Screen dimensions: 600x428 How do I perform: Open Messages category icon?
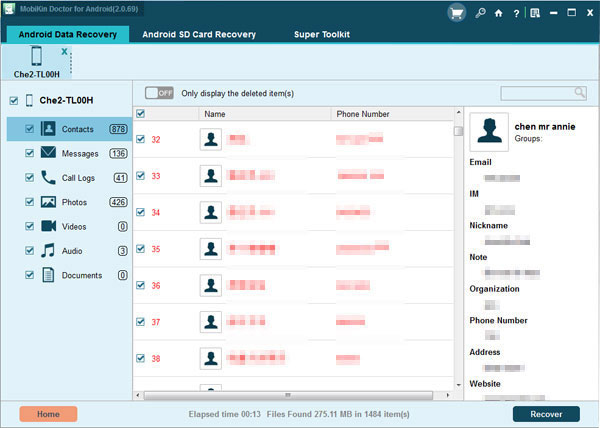tap(49, 153)
